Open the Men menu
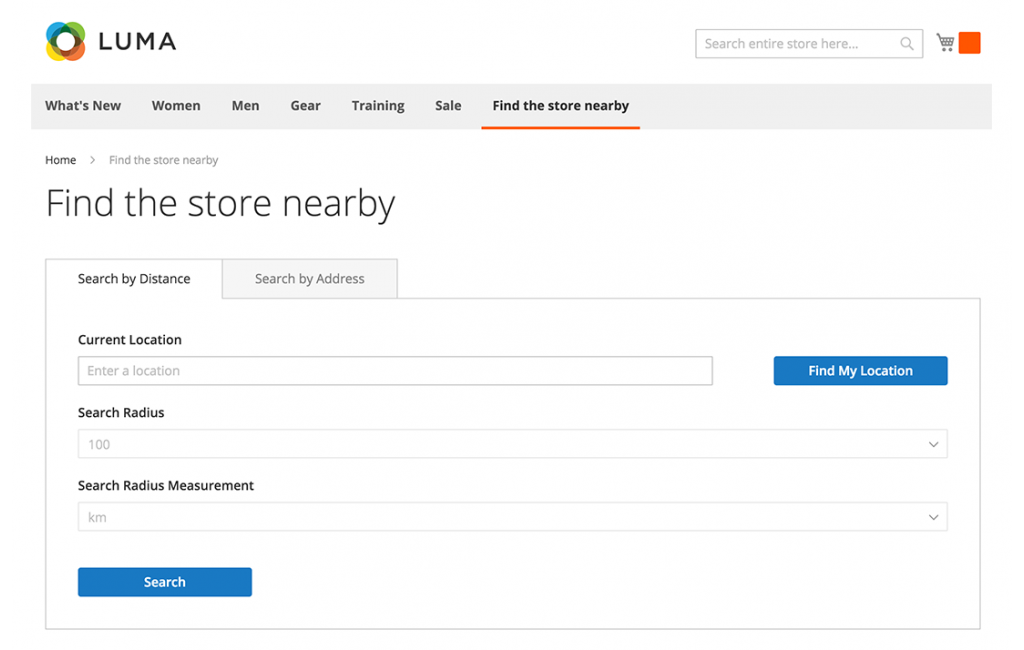1024x650 pixels. (246, 106)
